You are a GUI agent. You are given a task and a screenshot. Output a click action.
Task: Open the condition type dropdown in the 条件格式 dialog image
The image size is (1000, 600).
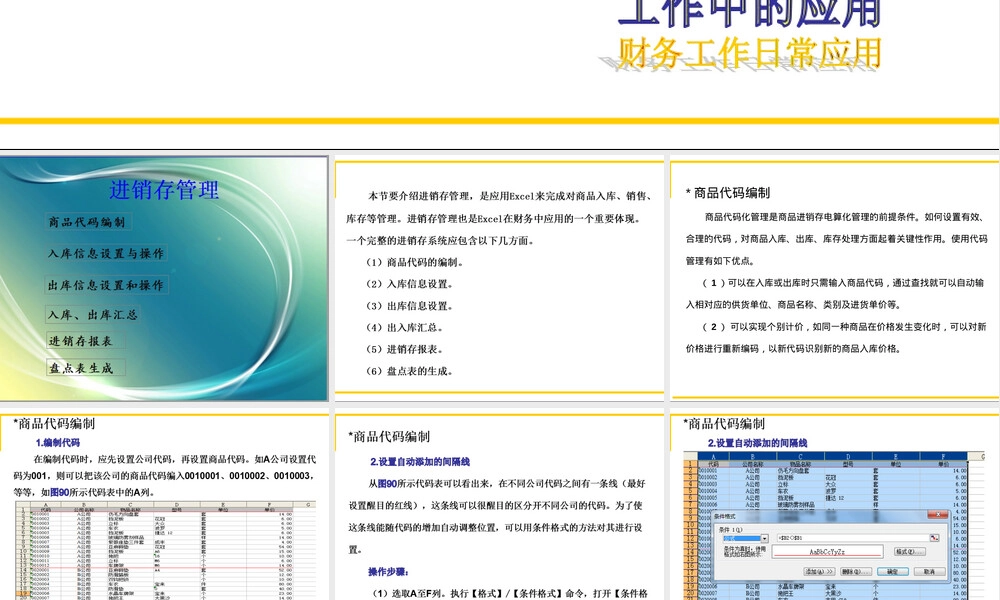[x=764, y=539]
